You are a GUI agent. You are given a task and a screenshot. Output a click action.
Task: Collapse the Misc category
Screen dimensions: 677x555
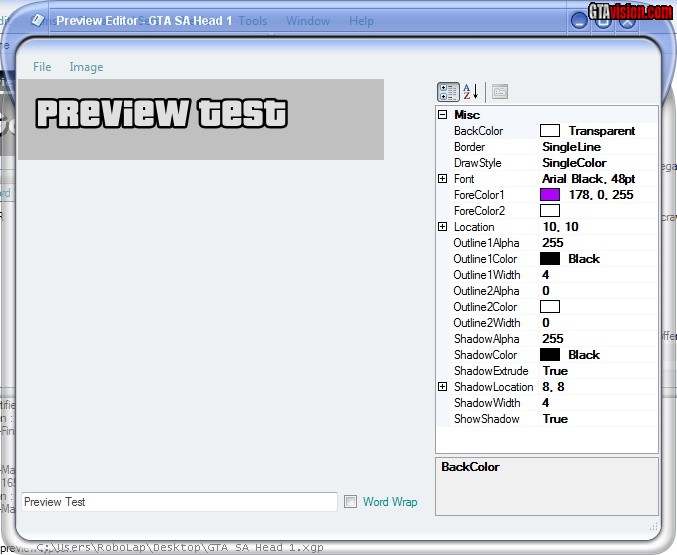point(442,115)
